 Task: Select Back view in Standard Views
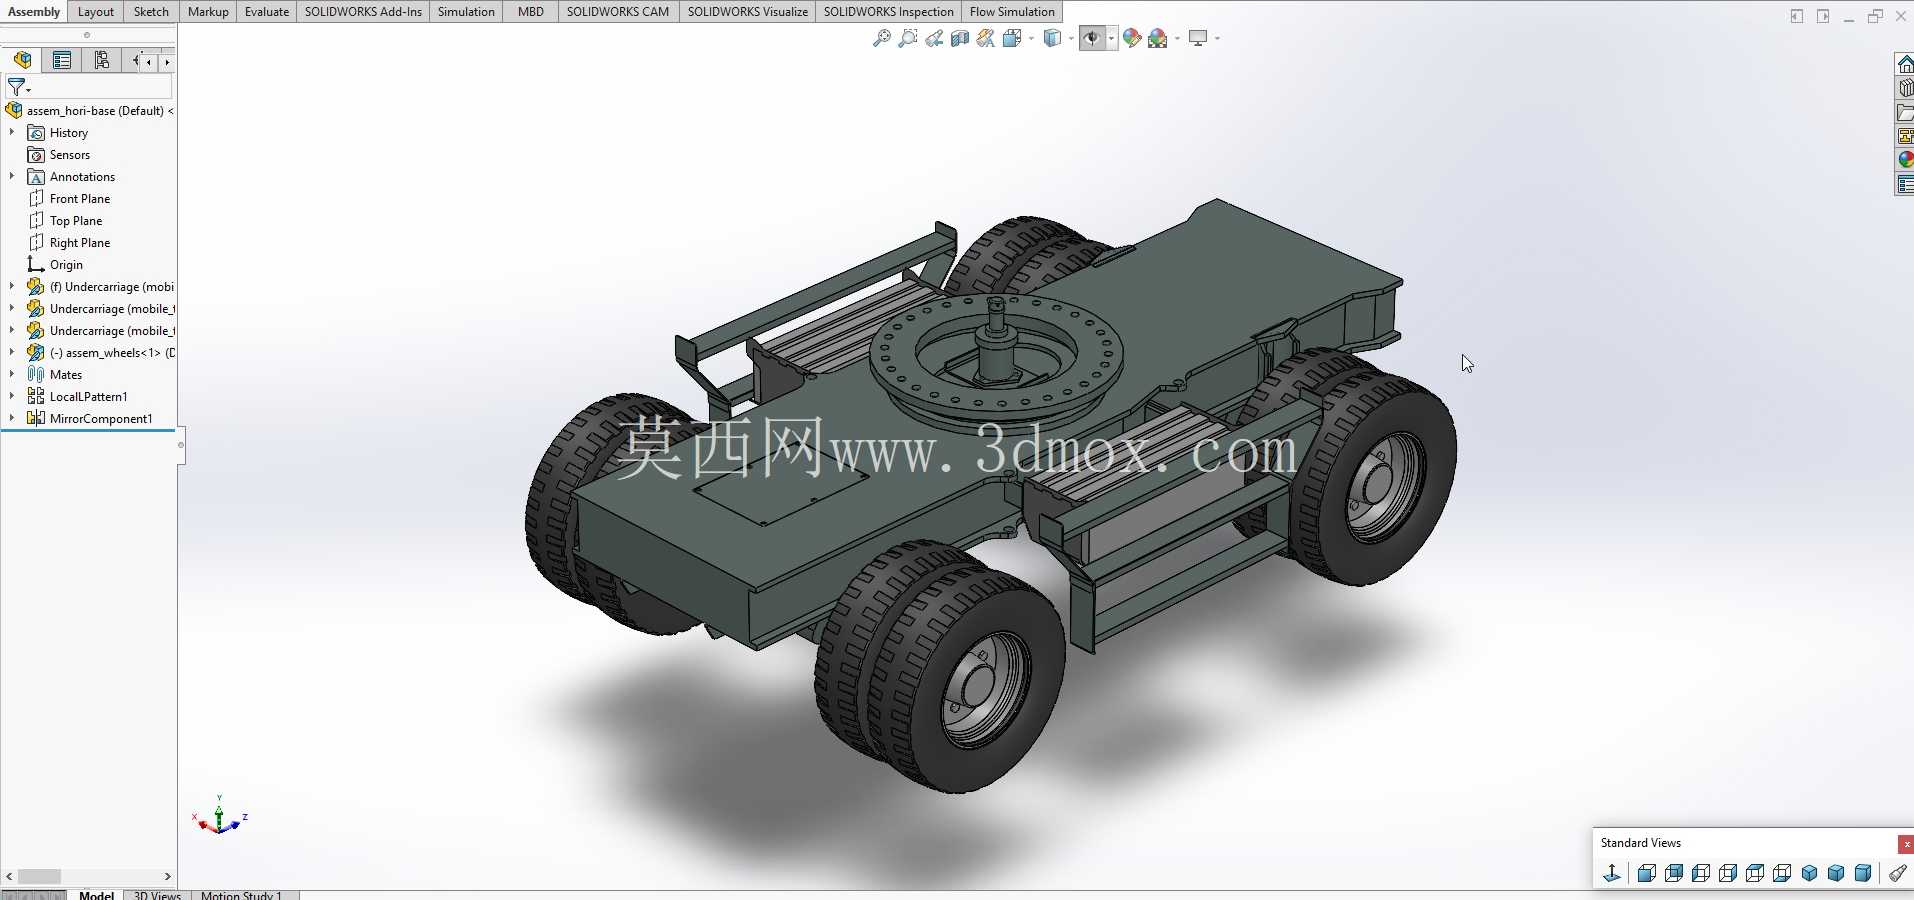pyautogui.click(x=1673, y=873)
